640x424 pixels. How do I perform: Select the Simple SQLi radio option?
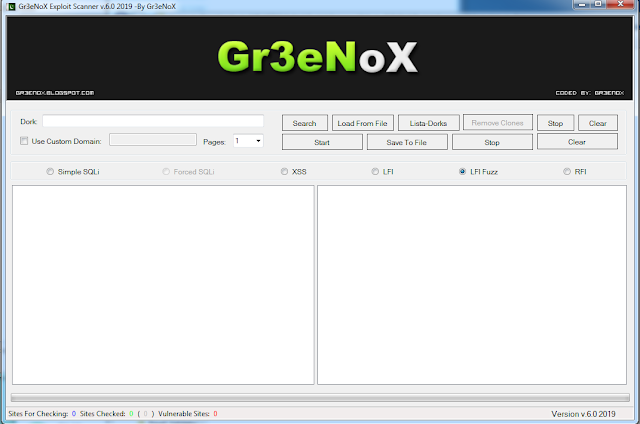click(51, 172)
